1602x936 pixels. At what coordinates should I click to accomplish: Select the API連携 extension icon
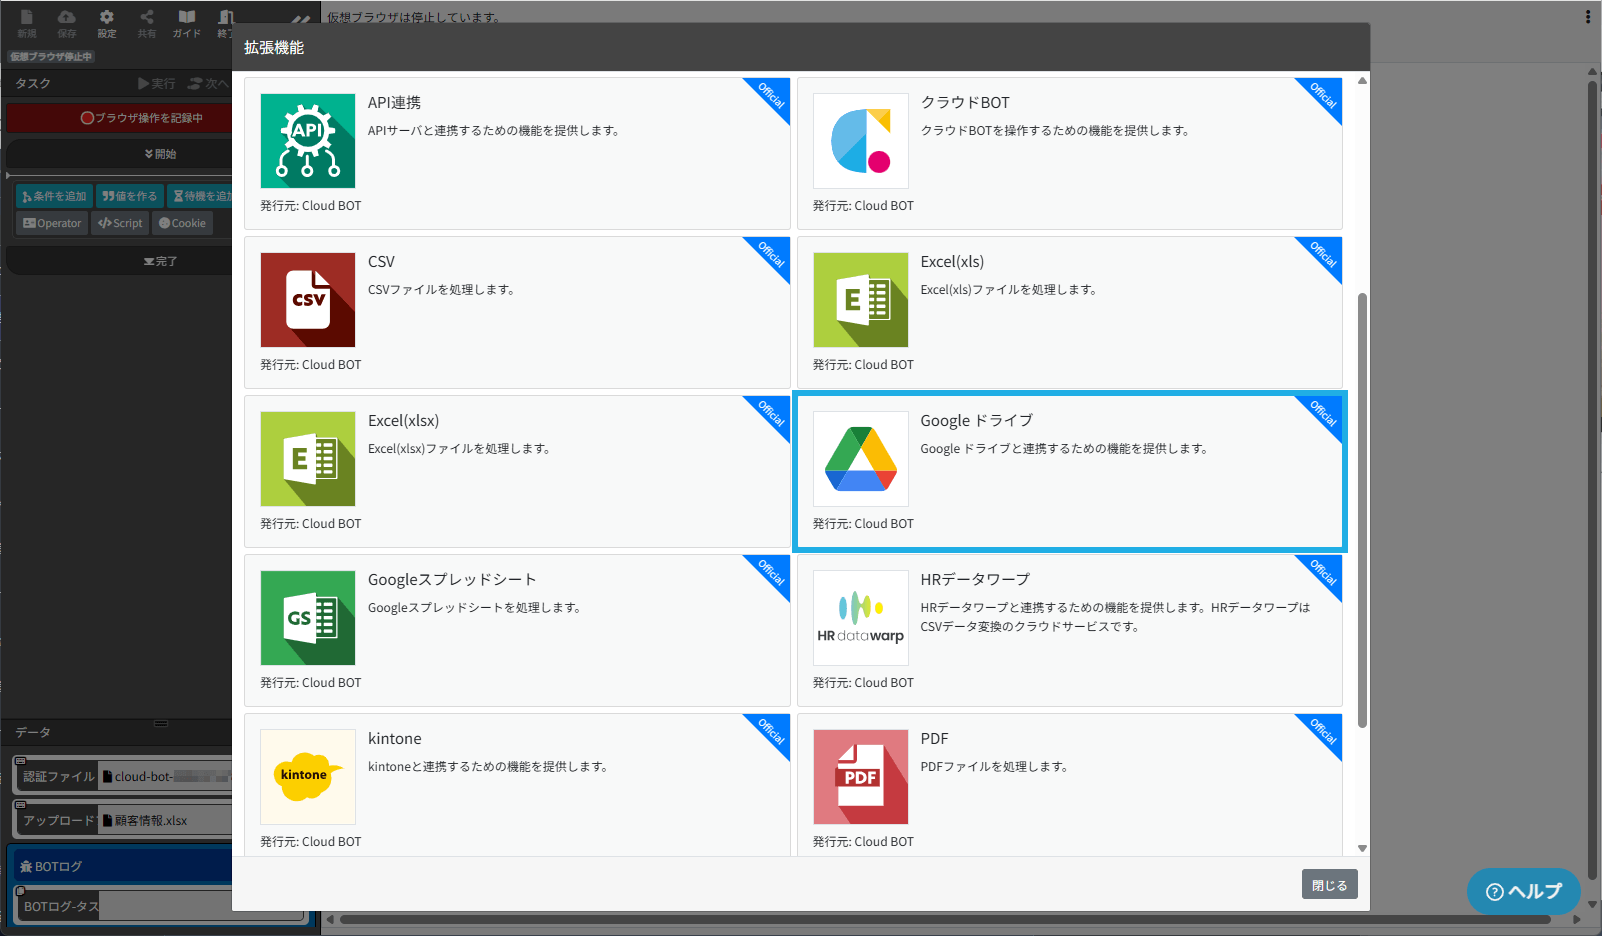tap(308, 141)
